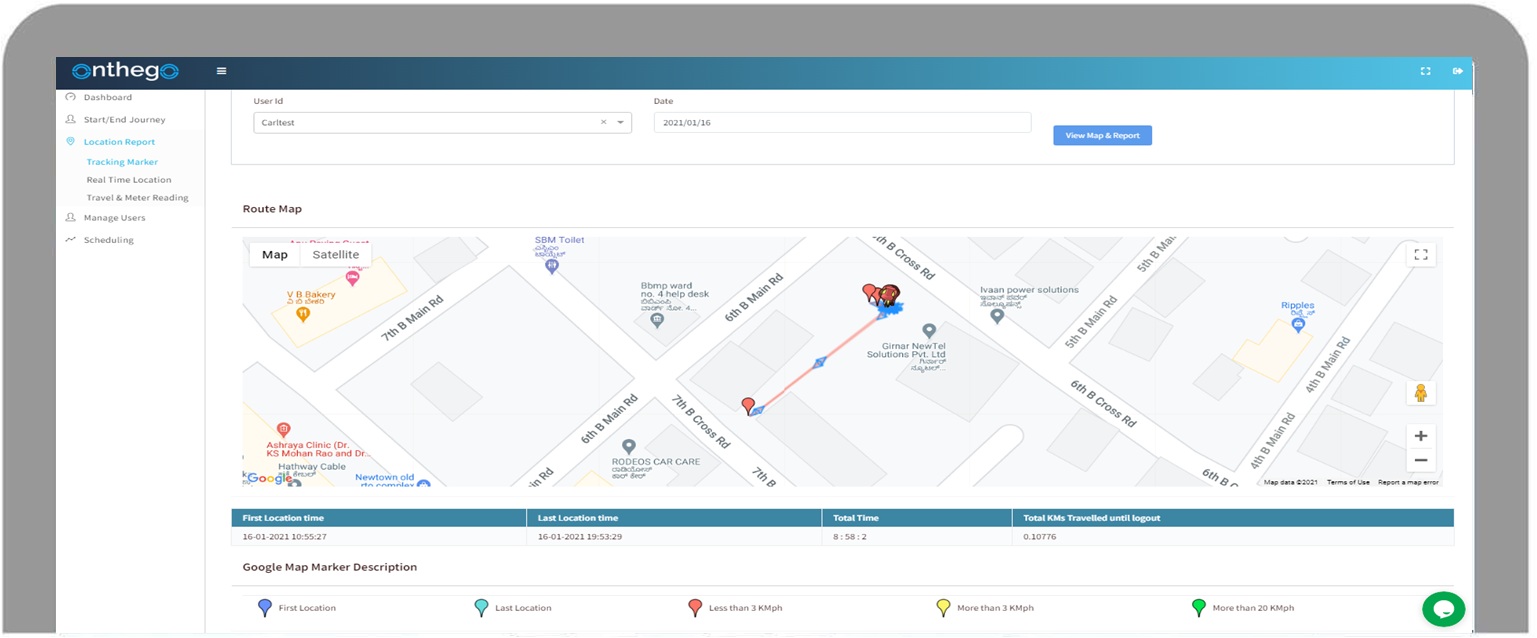Click the Ashraya Clinic map pin
Image resolution: width=1537 pixels, height=638 pixels.
pyautogui.click(x=283, y=430)
